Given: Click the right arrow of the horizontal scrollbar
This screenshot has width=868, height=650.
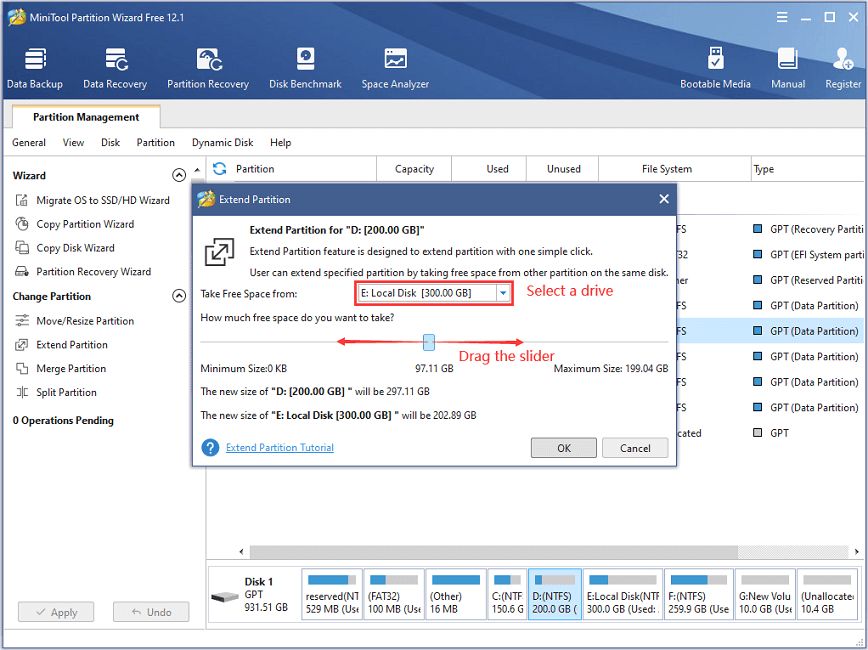Looking at the screenshot, I should click(856, 551).
